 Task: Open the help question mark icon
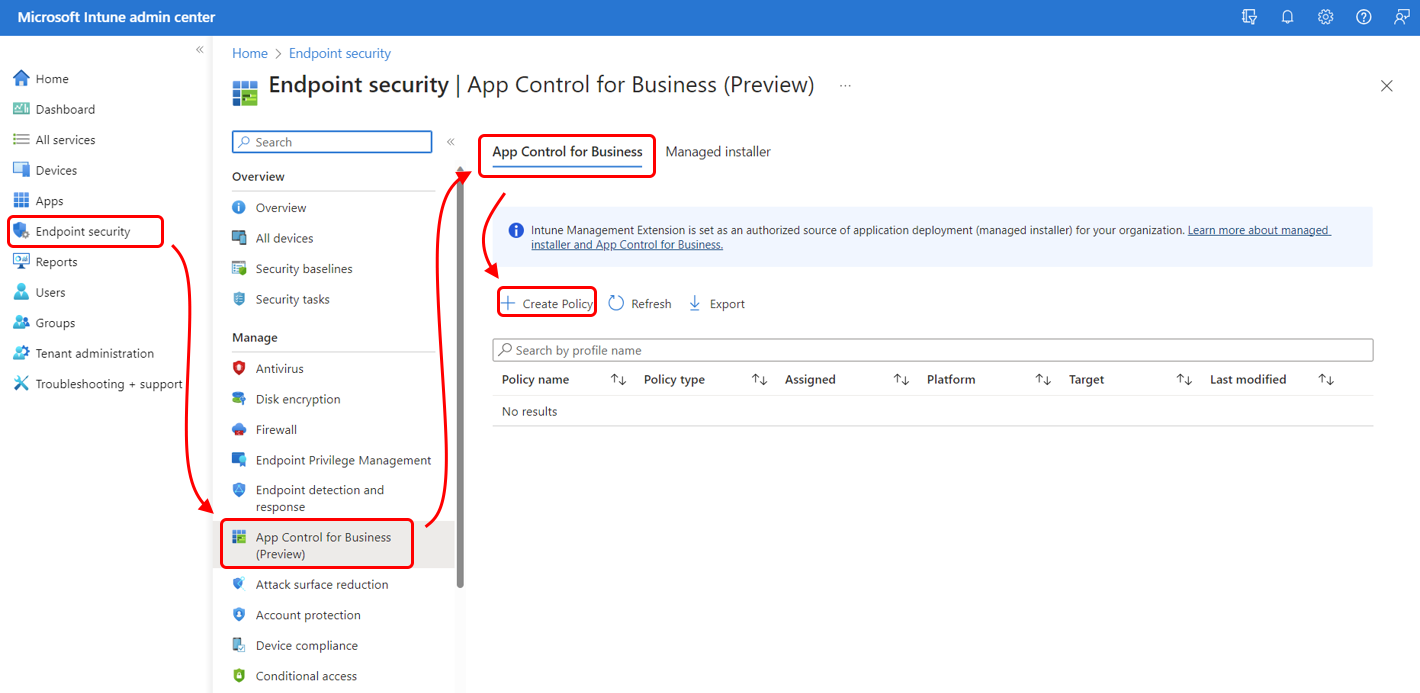coord(1364,17)
